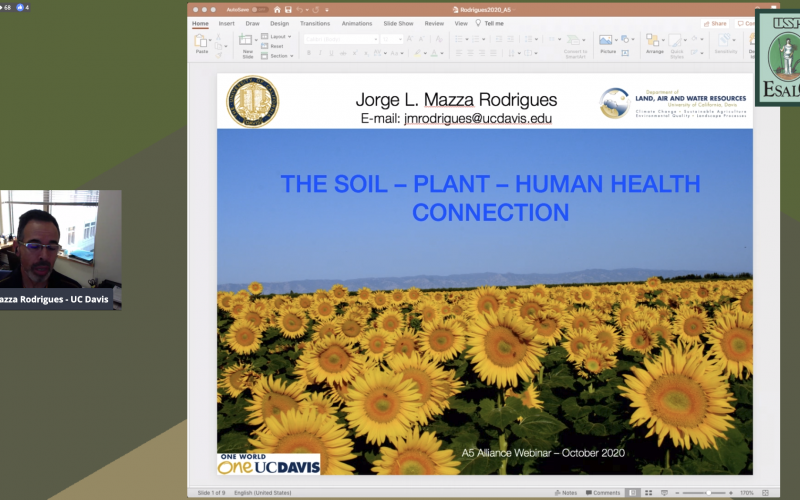Viewport: 800px width, 500px height.
Task: Insert a text box
Action: click(625, 53)
